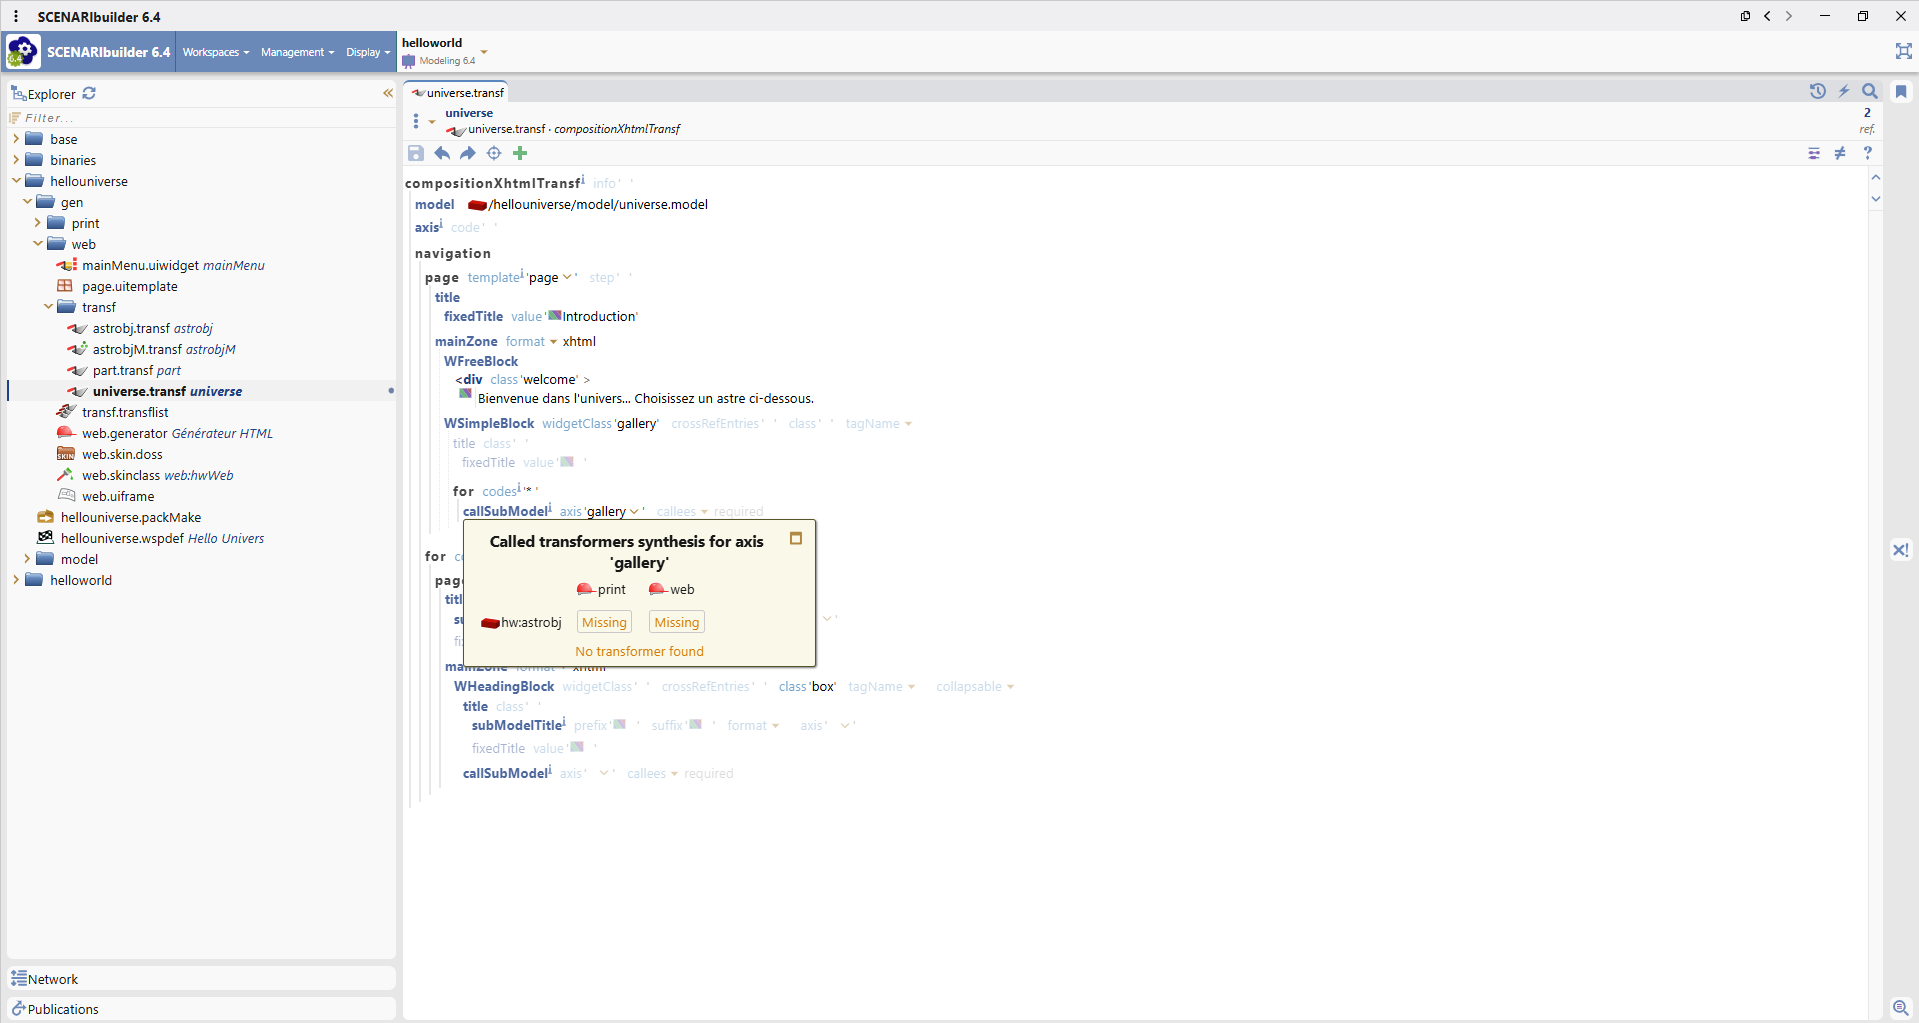Click the search magnifier icon

click(1869, 91)
